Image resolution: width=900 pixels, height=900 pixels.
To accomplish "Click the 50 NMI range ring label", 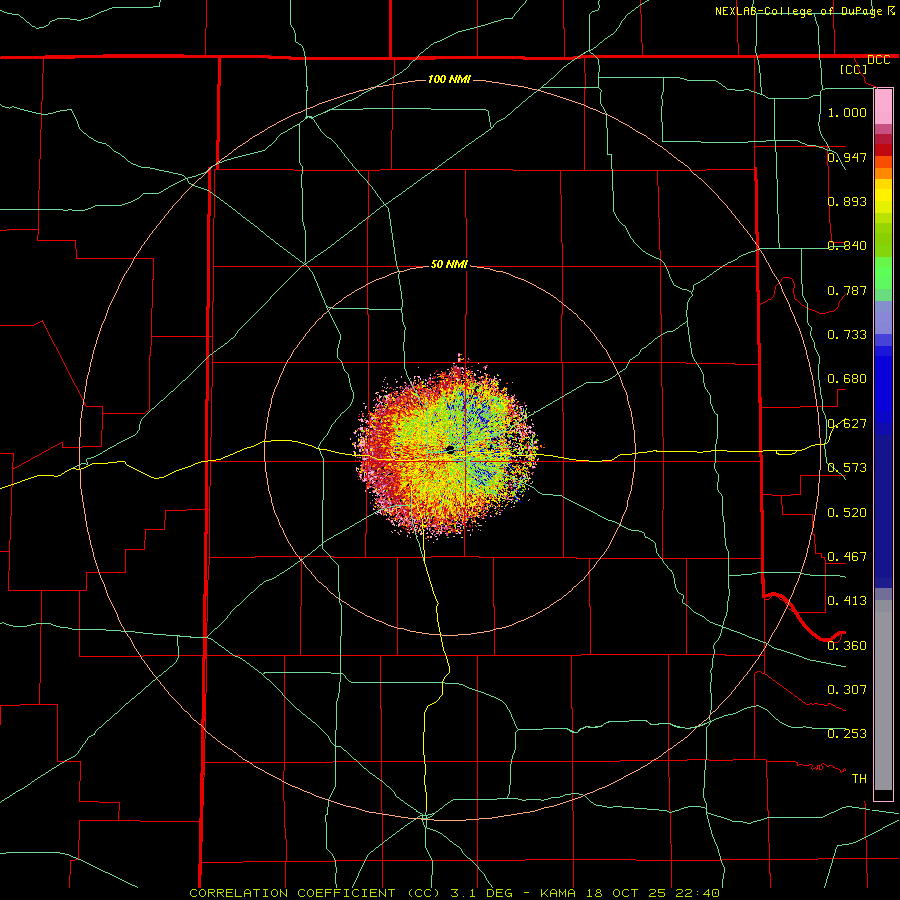I will [449, 264].
